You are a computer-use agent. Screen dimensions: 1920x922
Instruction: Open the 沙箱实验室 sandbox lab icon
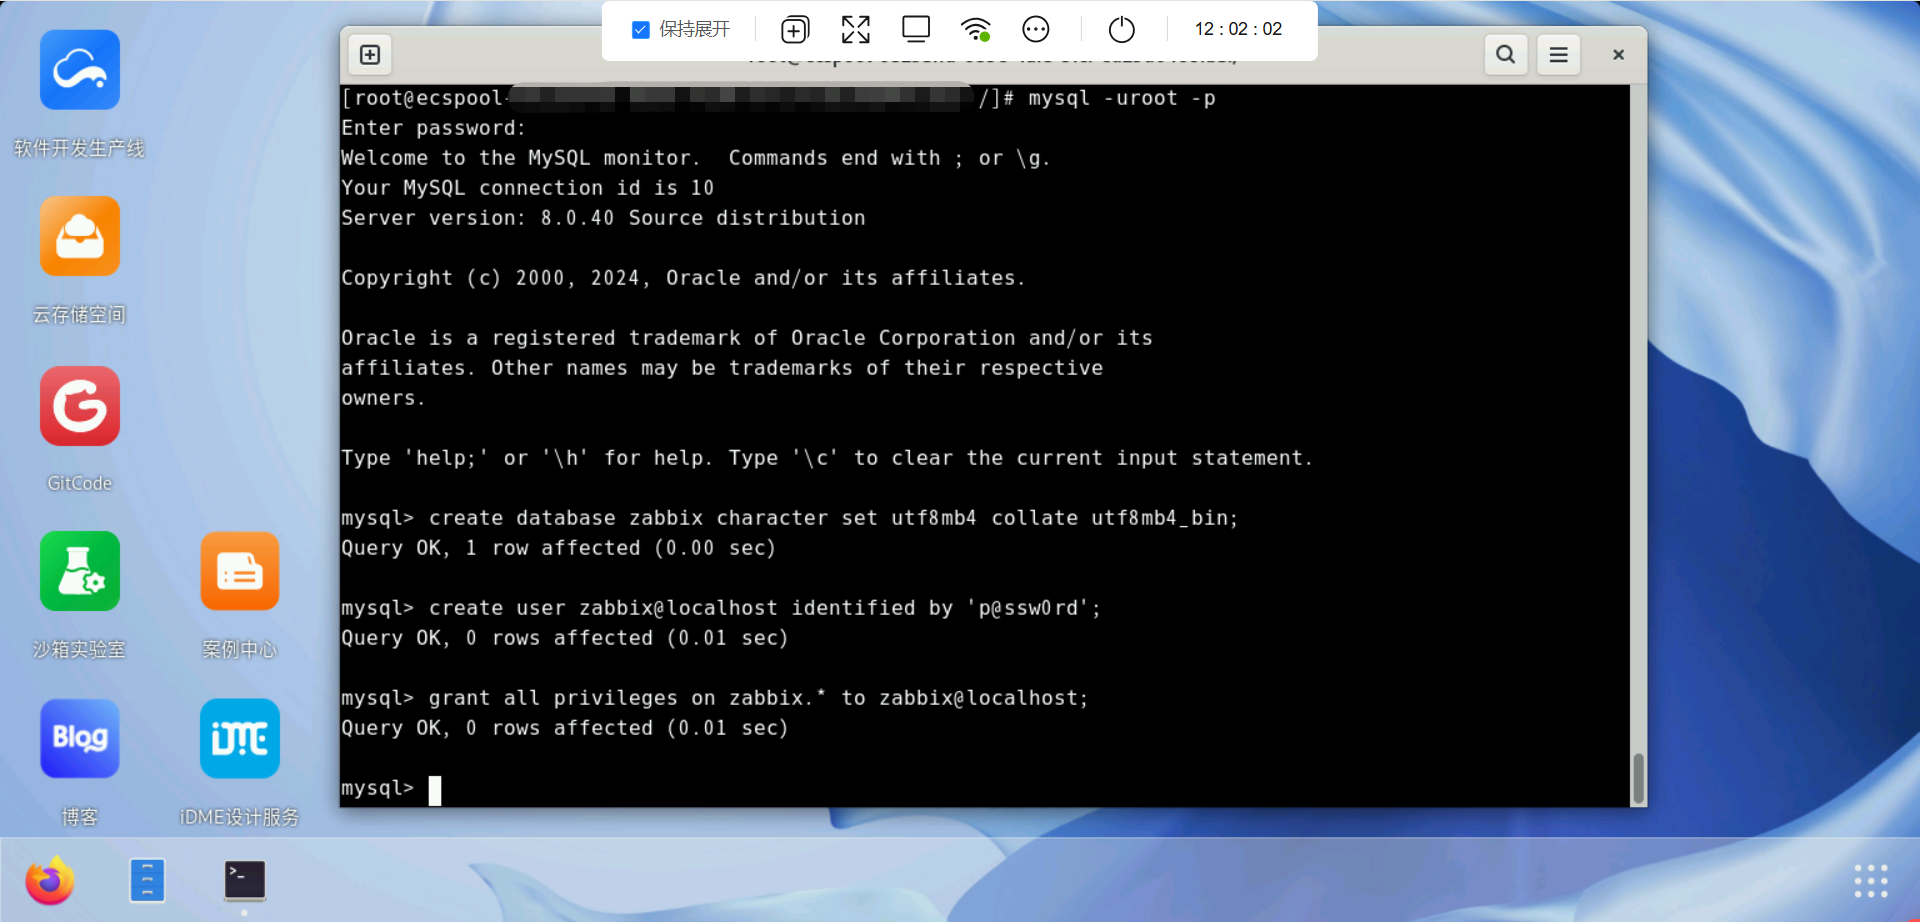[x=80, y=571]
